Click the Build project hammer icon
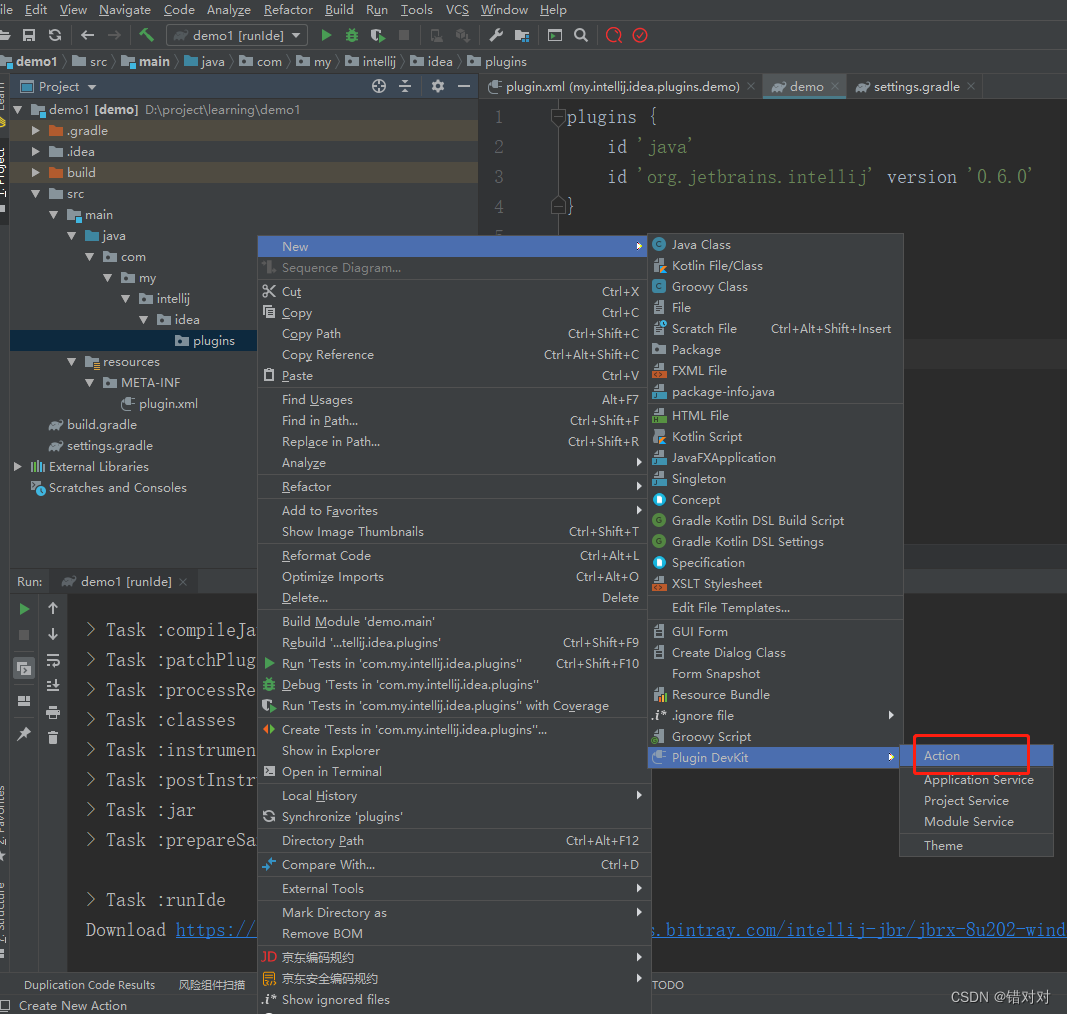The image size is (1067, 1014). click(146, 35)
